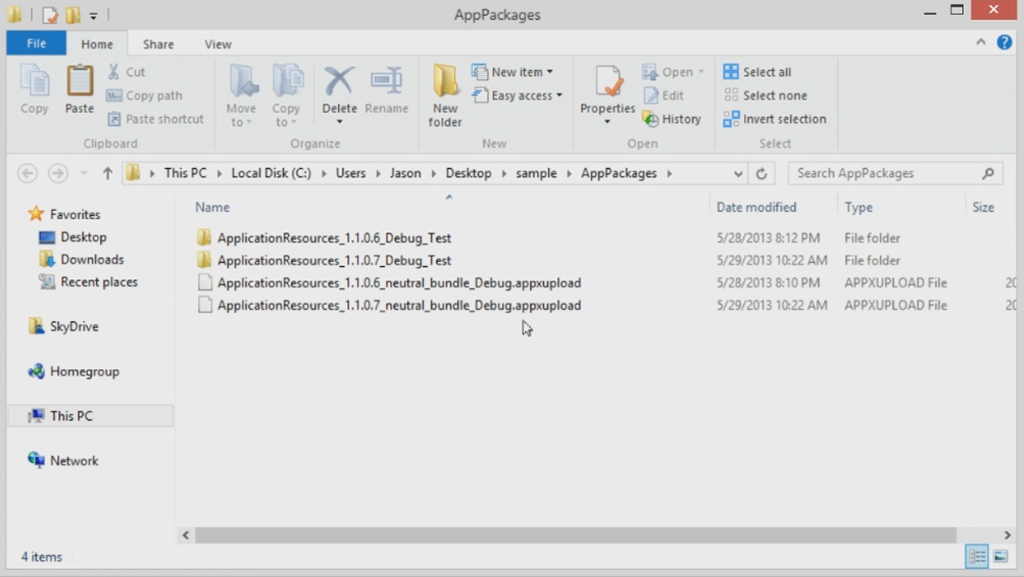Sort by the Name column header

pyautogui.click(x=212, y=207)
